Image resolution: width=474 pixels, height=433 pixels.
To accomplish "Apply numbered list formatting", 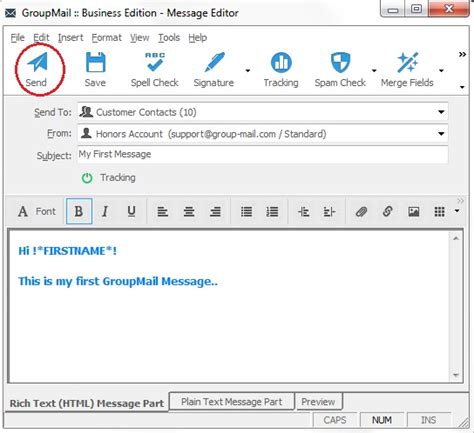I will tap(272, 212).
